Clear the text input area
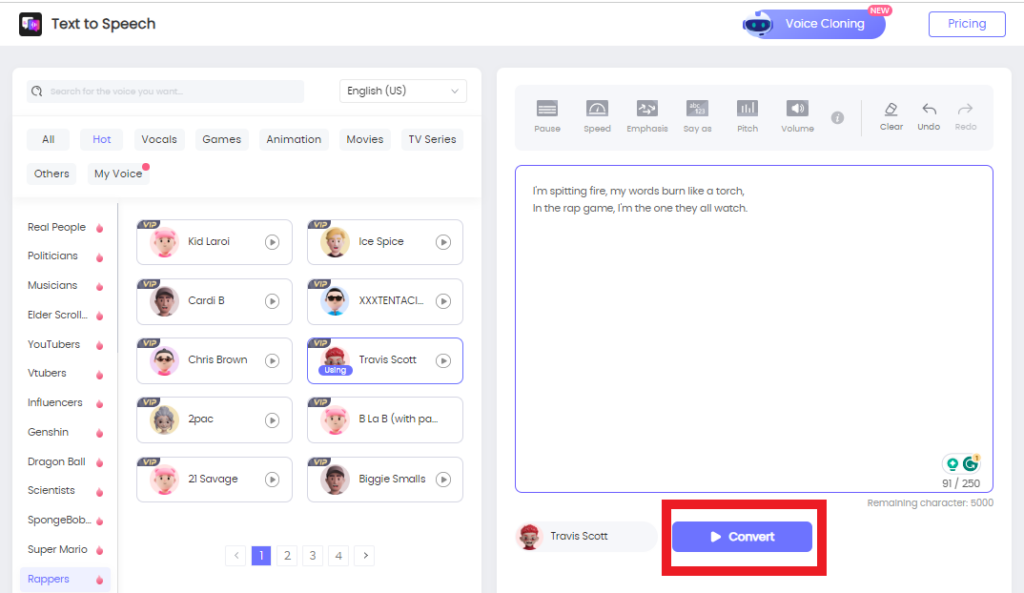Viewport: 1024px width, 593px height. coord(890,115)
